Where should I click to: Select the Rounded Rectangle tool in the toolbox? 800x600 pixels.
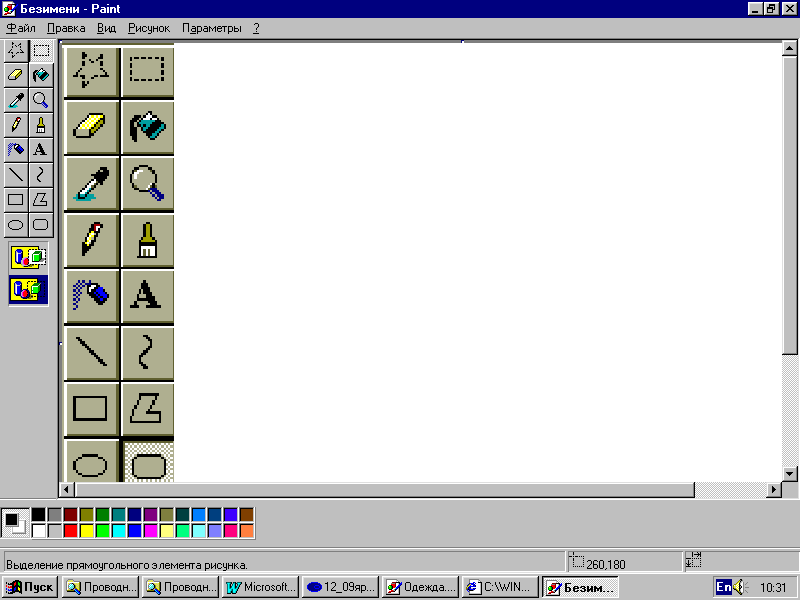[x=41, y=224]
